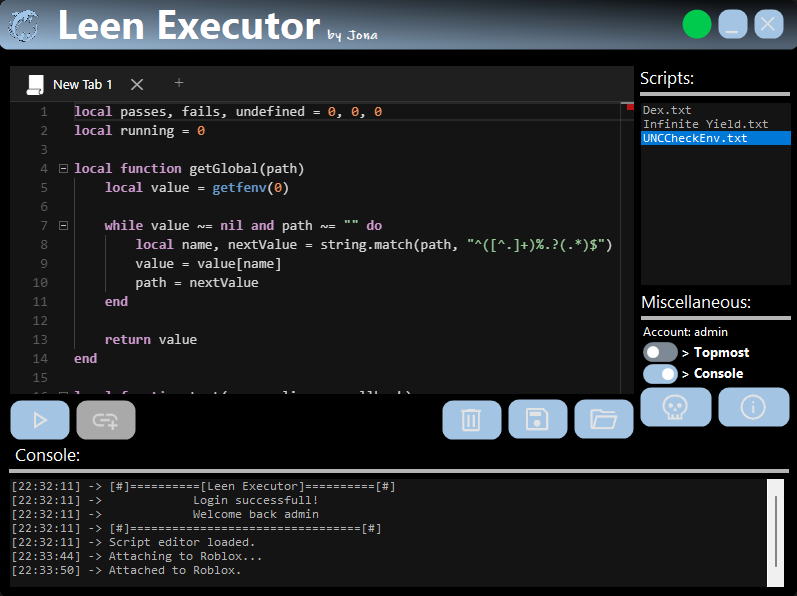Screen dimensions: 797x596
Task: Clear editor with the trash can icon
Action: pos(472,420)
